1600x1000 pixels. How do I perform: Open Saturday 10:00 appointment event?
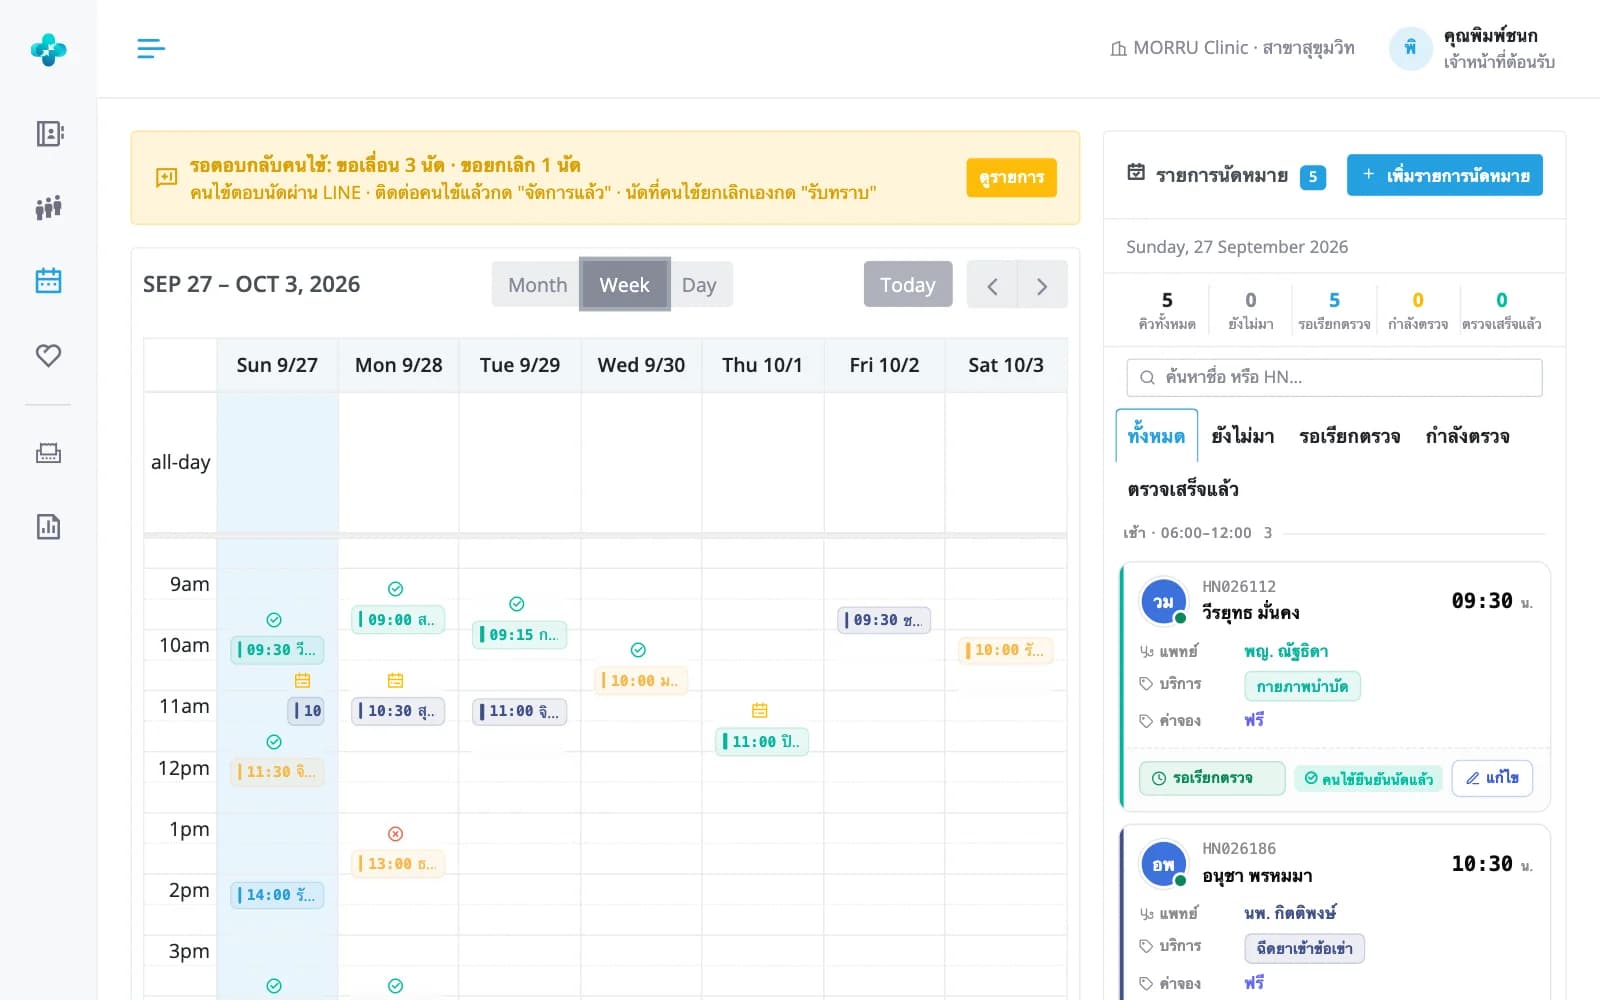(x=1006, y=650)
